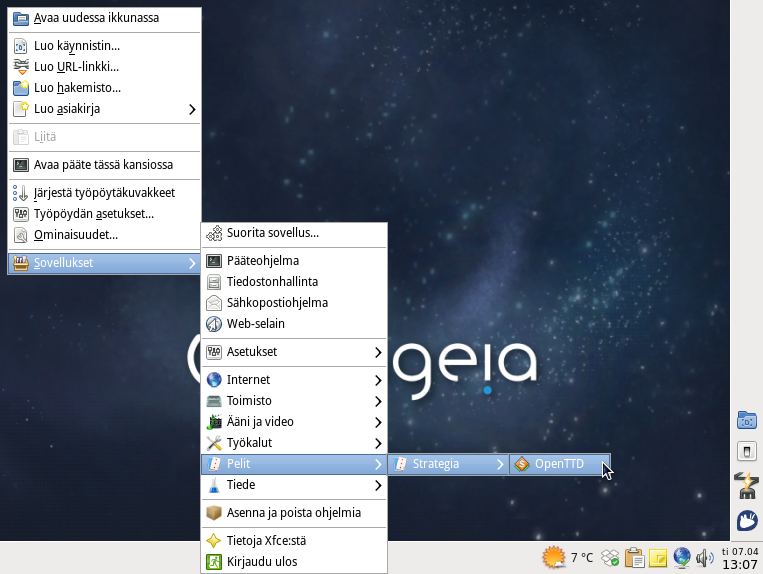The height and width of the screenshot is (574, 763).
Task: Click the power switch panel icon
Action: pos(746,452)
